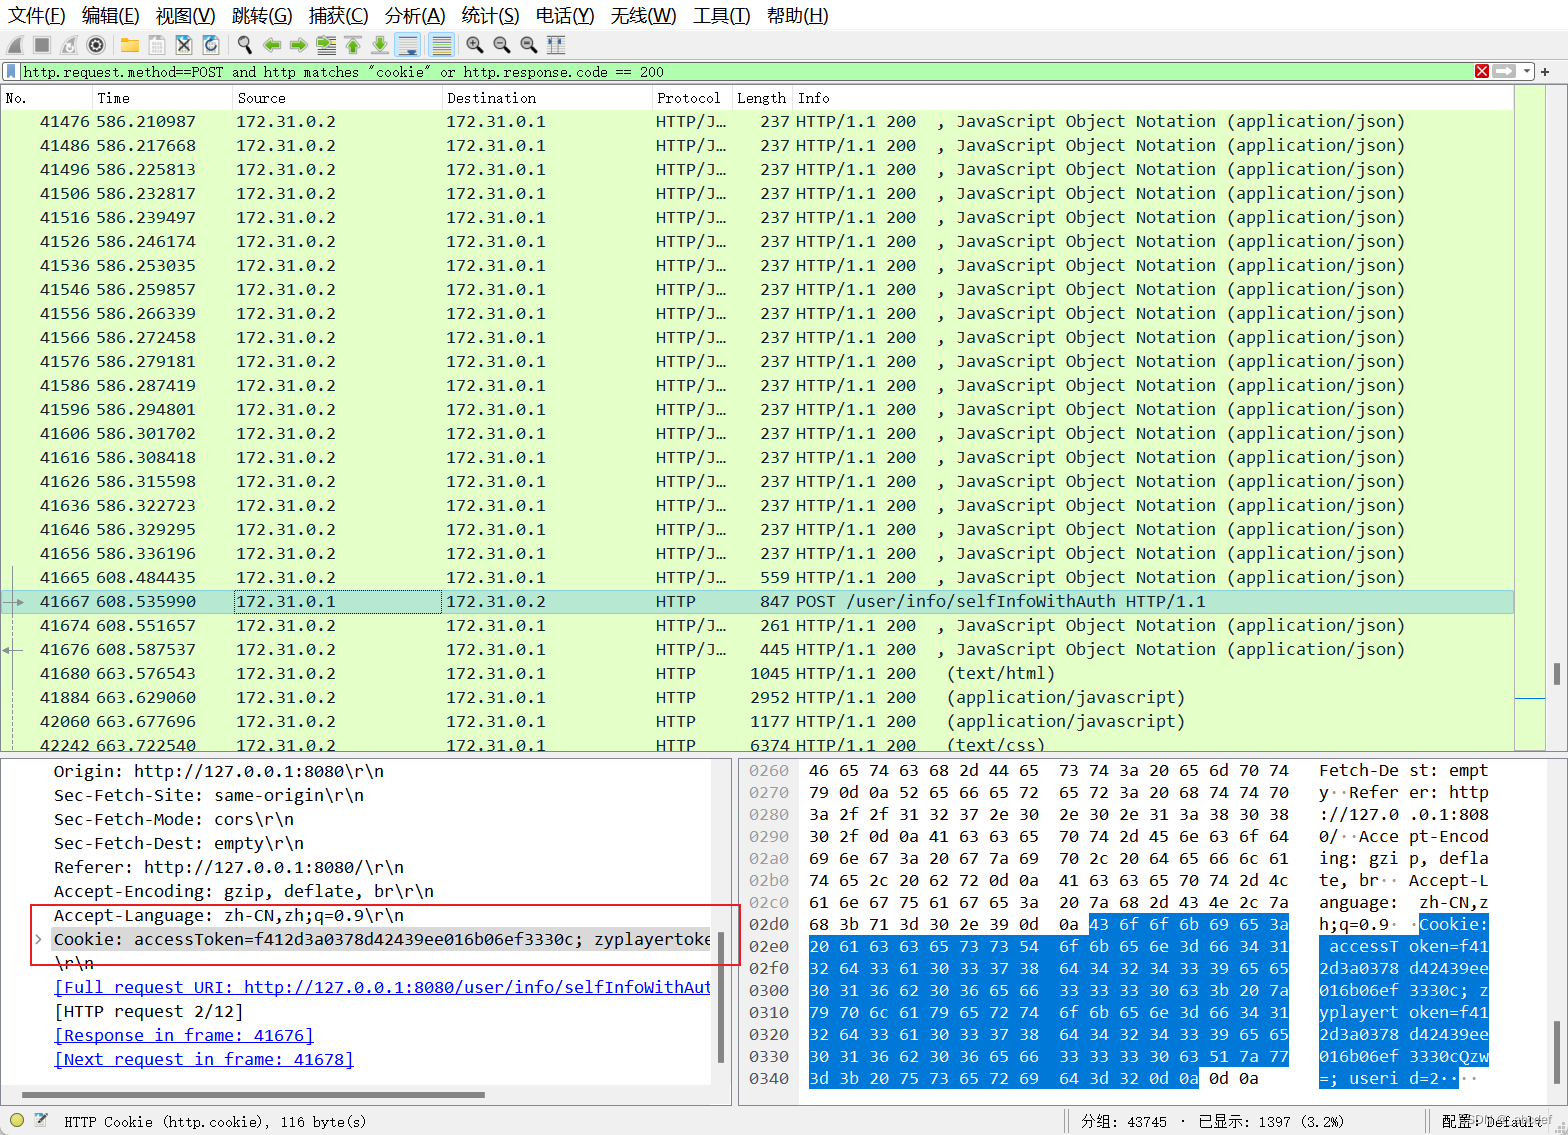Select the Referer header line

[x=229, y=867]
